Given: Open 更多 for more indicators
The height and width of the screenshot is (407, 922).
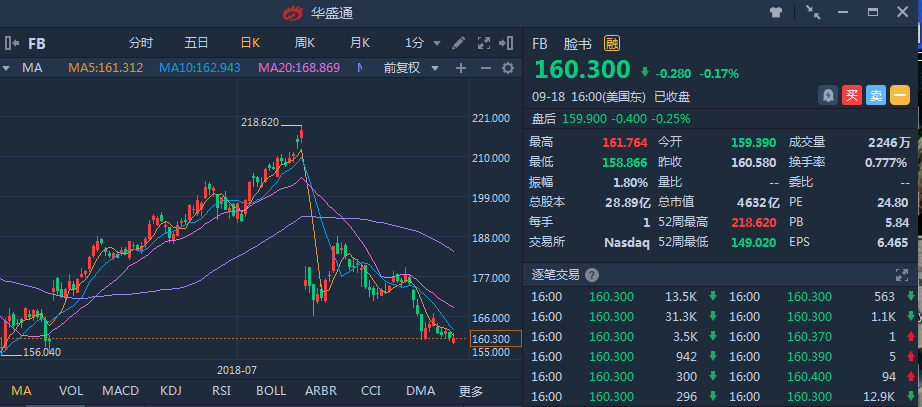Looking at the screenshot, I should pos(470,391).
